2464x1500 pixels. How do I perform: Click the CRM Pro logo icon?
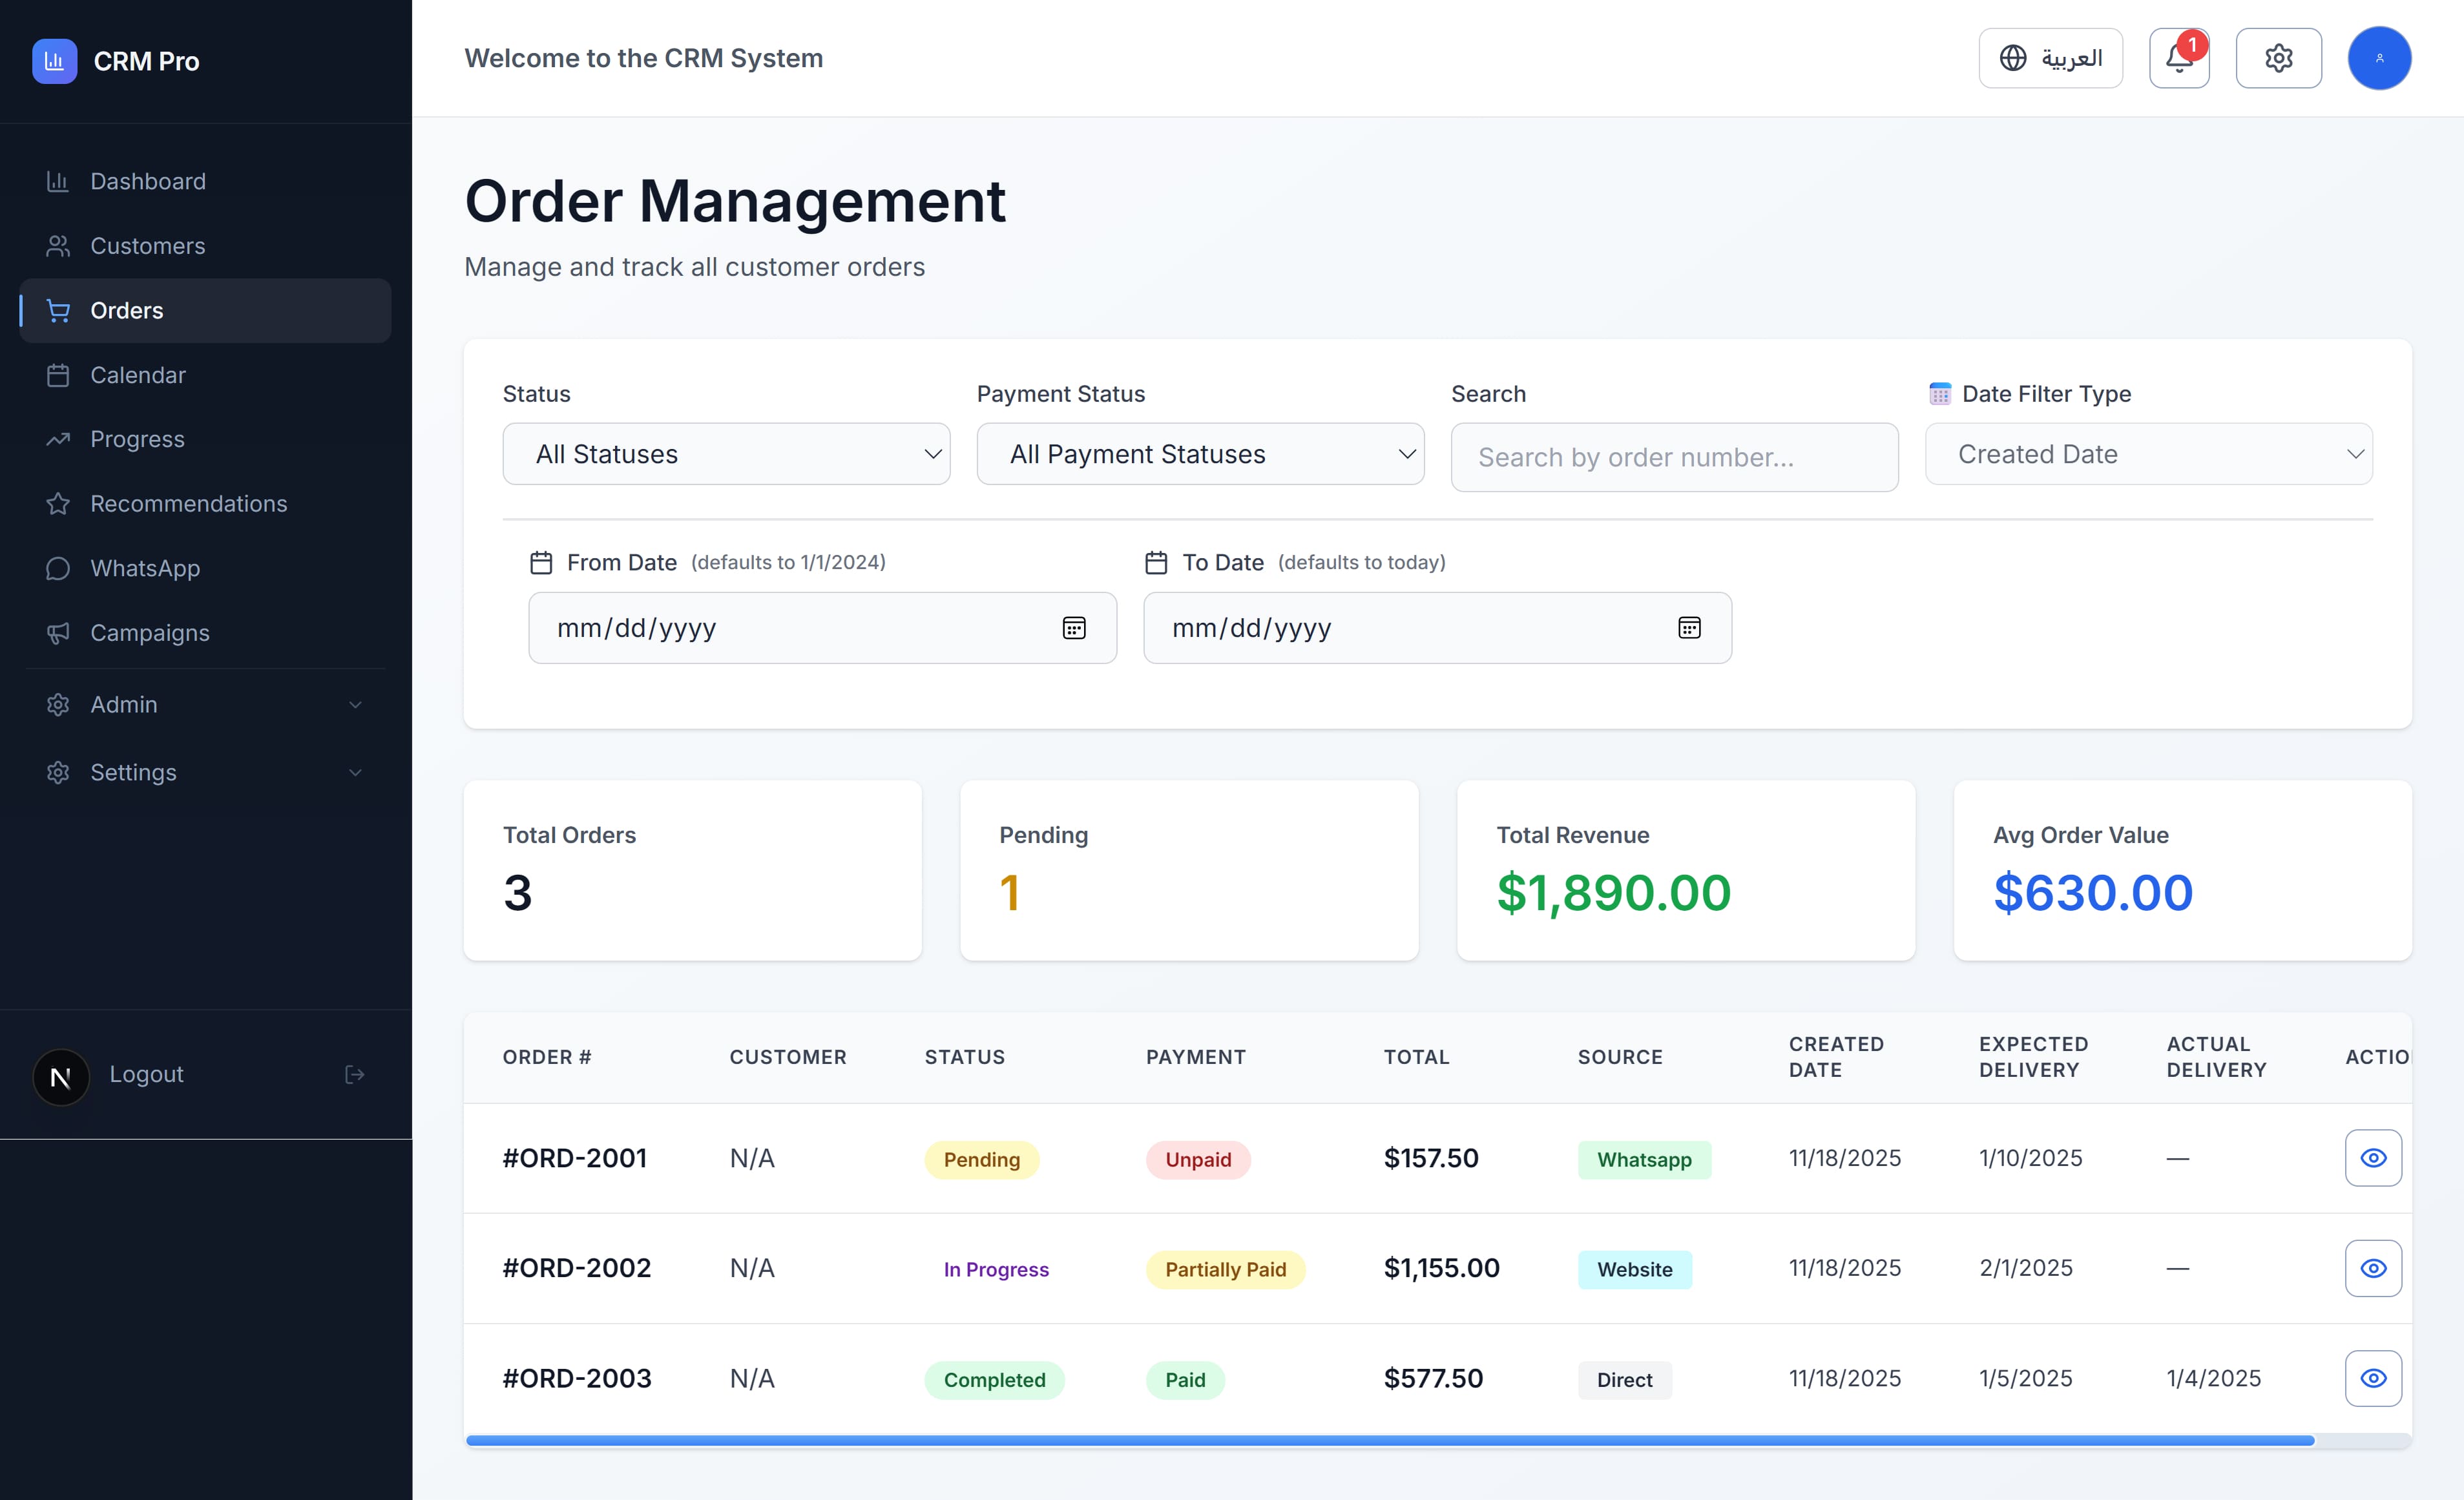[x=54, y=61]
